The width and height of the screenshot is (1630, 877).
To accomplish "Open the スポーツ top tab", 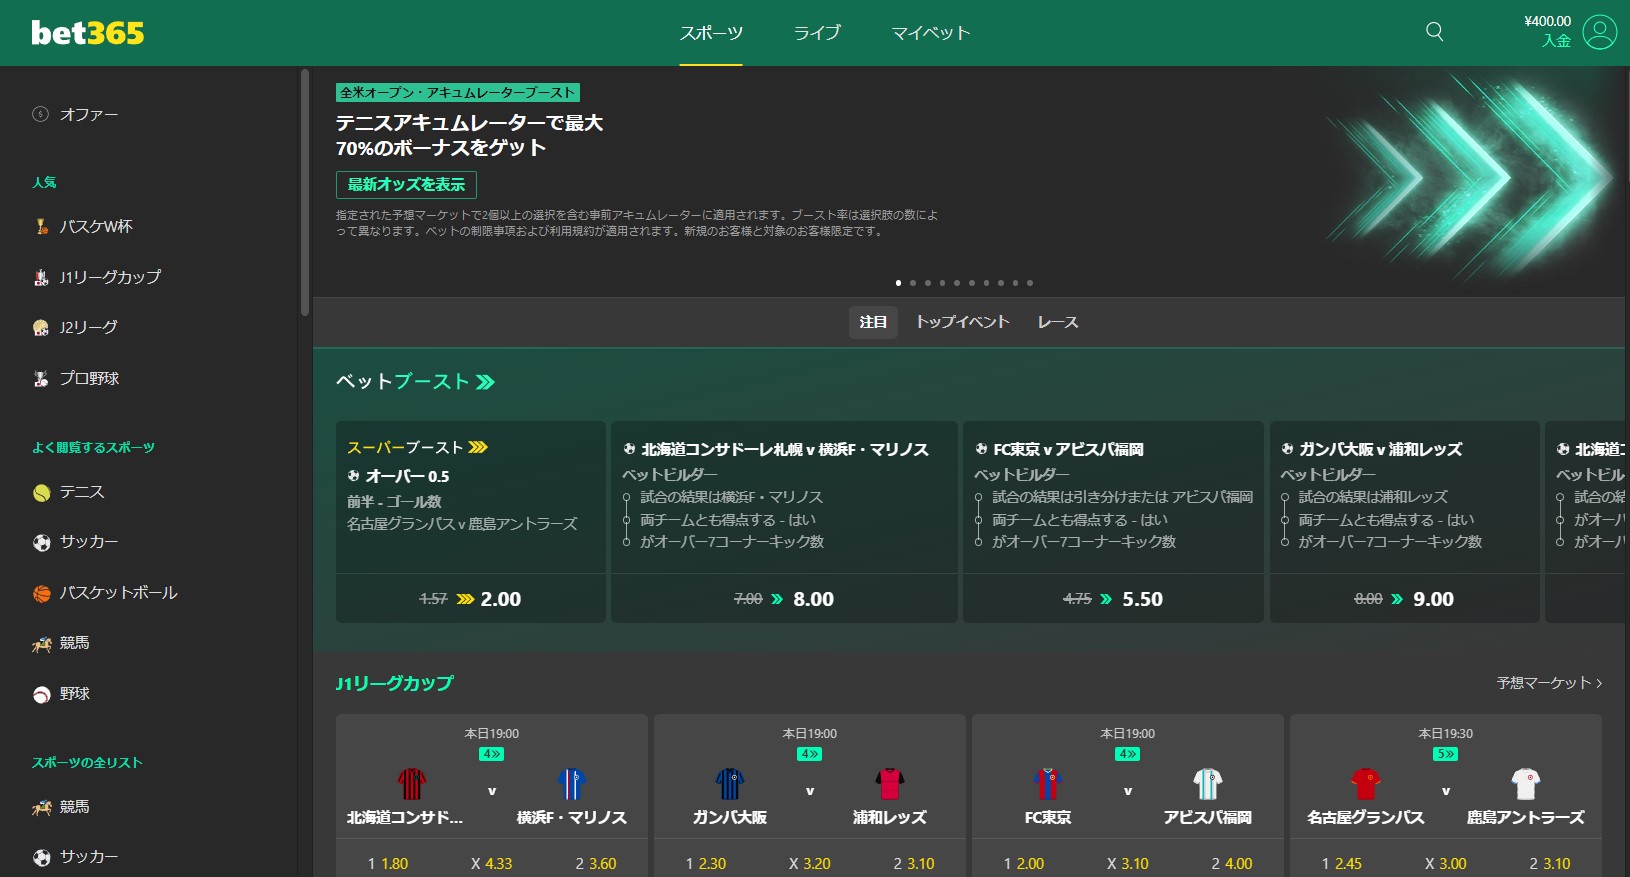I will pos(711,33).
